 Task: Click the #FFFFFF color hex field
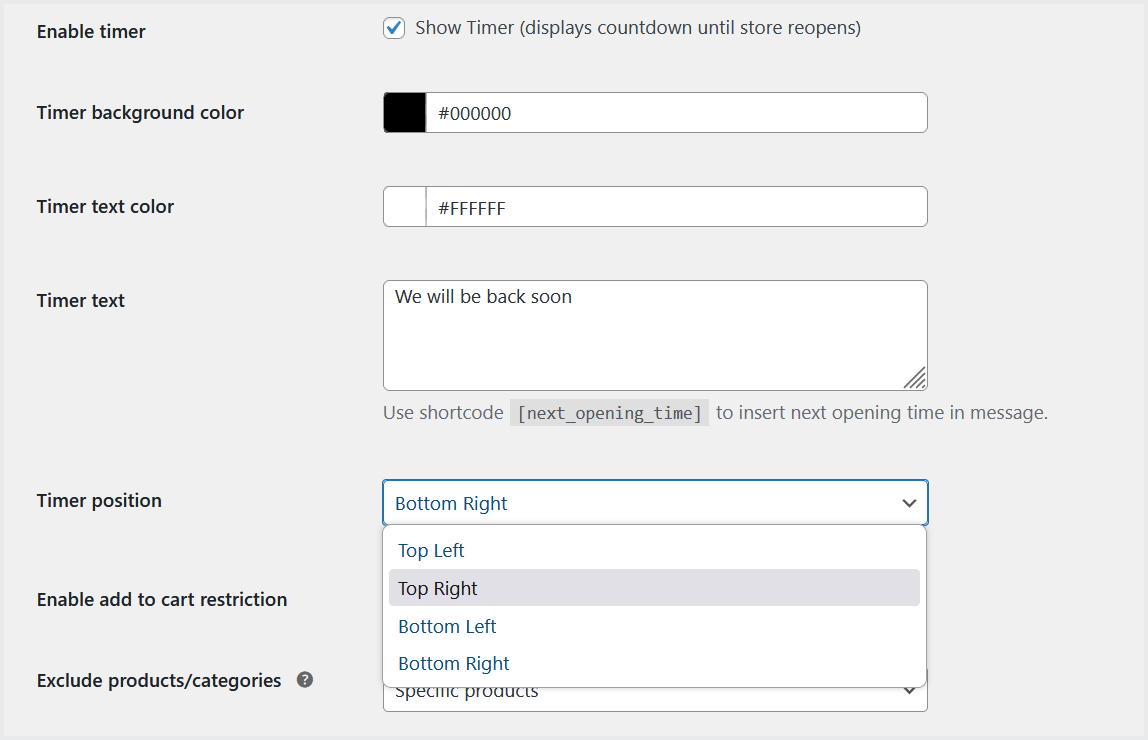point(676,207)
